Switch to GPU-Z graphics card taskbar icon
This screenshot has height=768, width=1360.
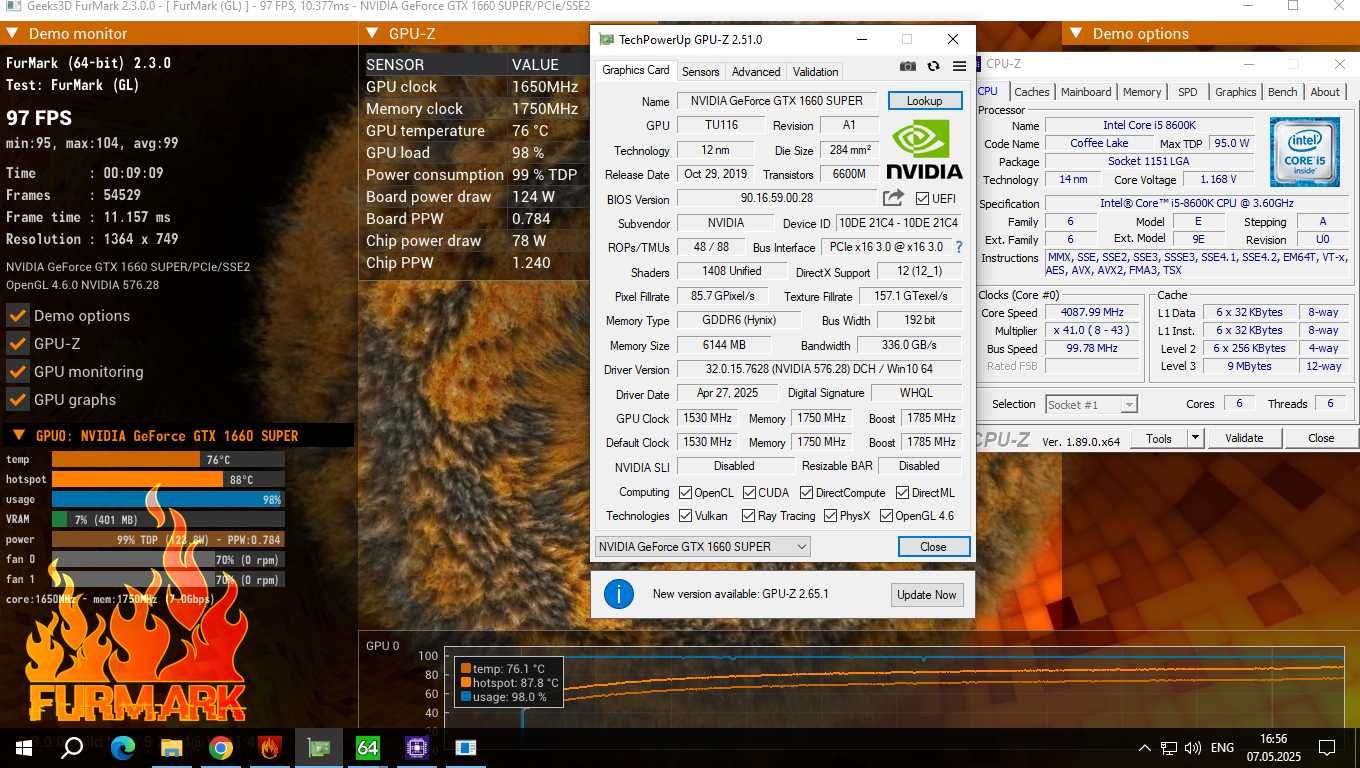pyautogui.click(x=319, y=748)
